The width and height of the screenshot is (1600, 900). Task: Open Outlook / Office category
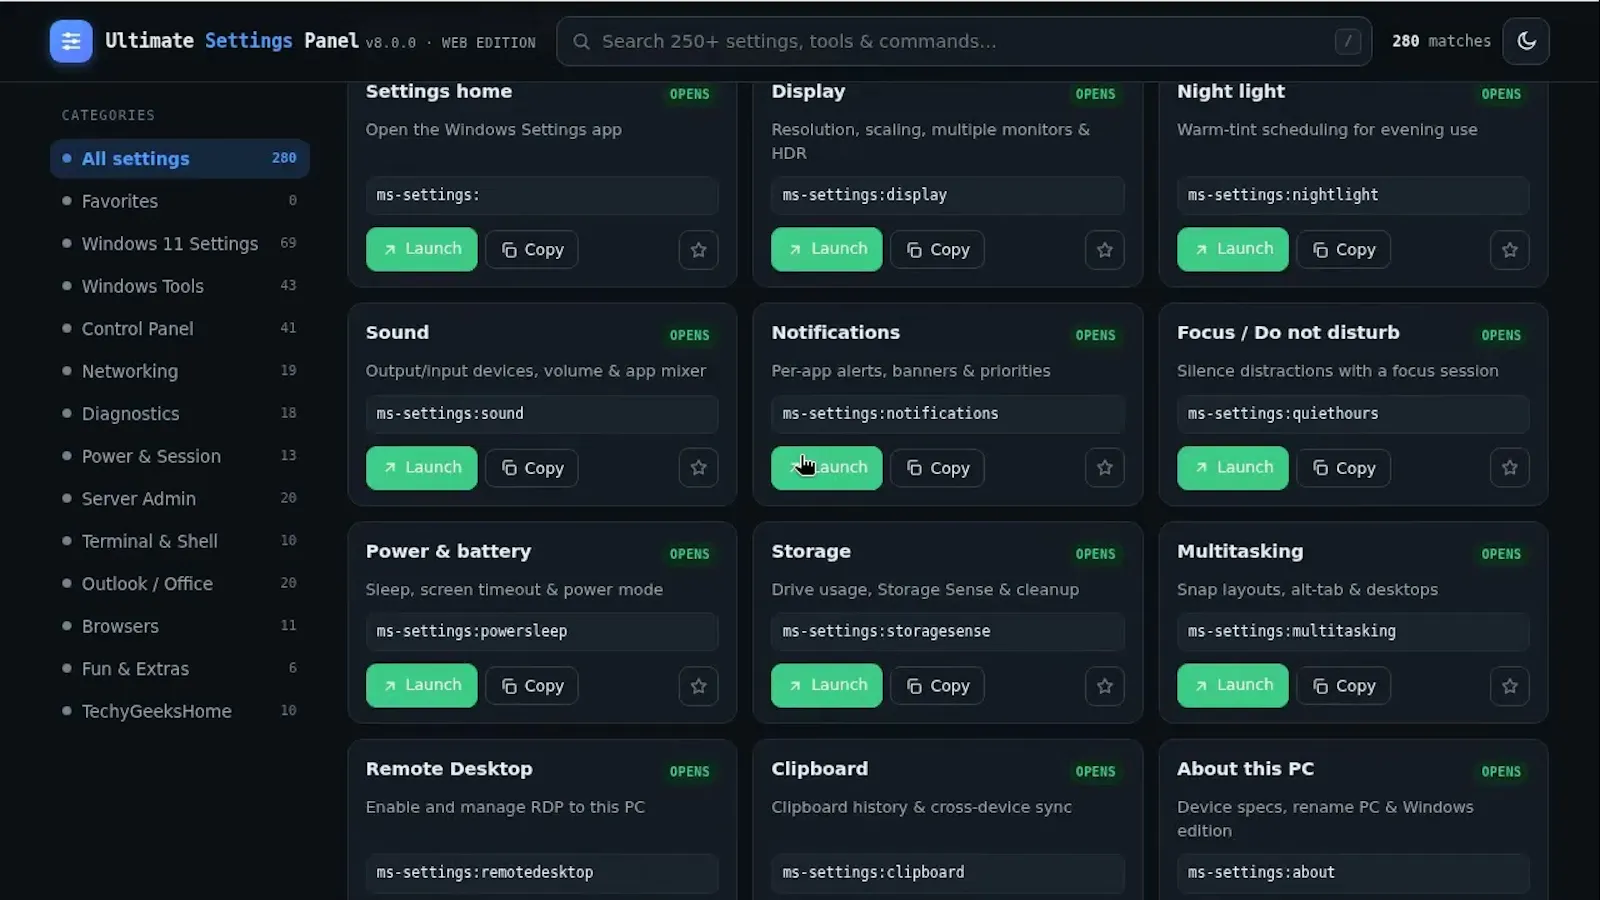(180, 583)
